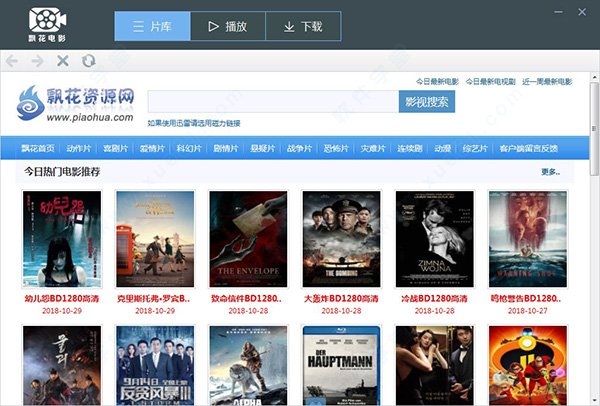Select the 恐怖片 category
The width and height of the screenshot is (600, 406).
click(336, 148)
